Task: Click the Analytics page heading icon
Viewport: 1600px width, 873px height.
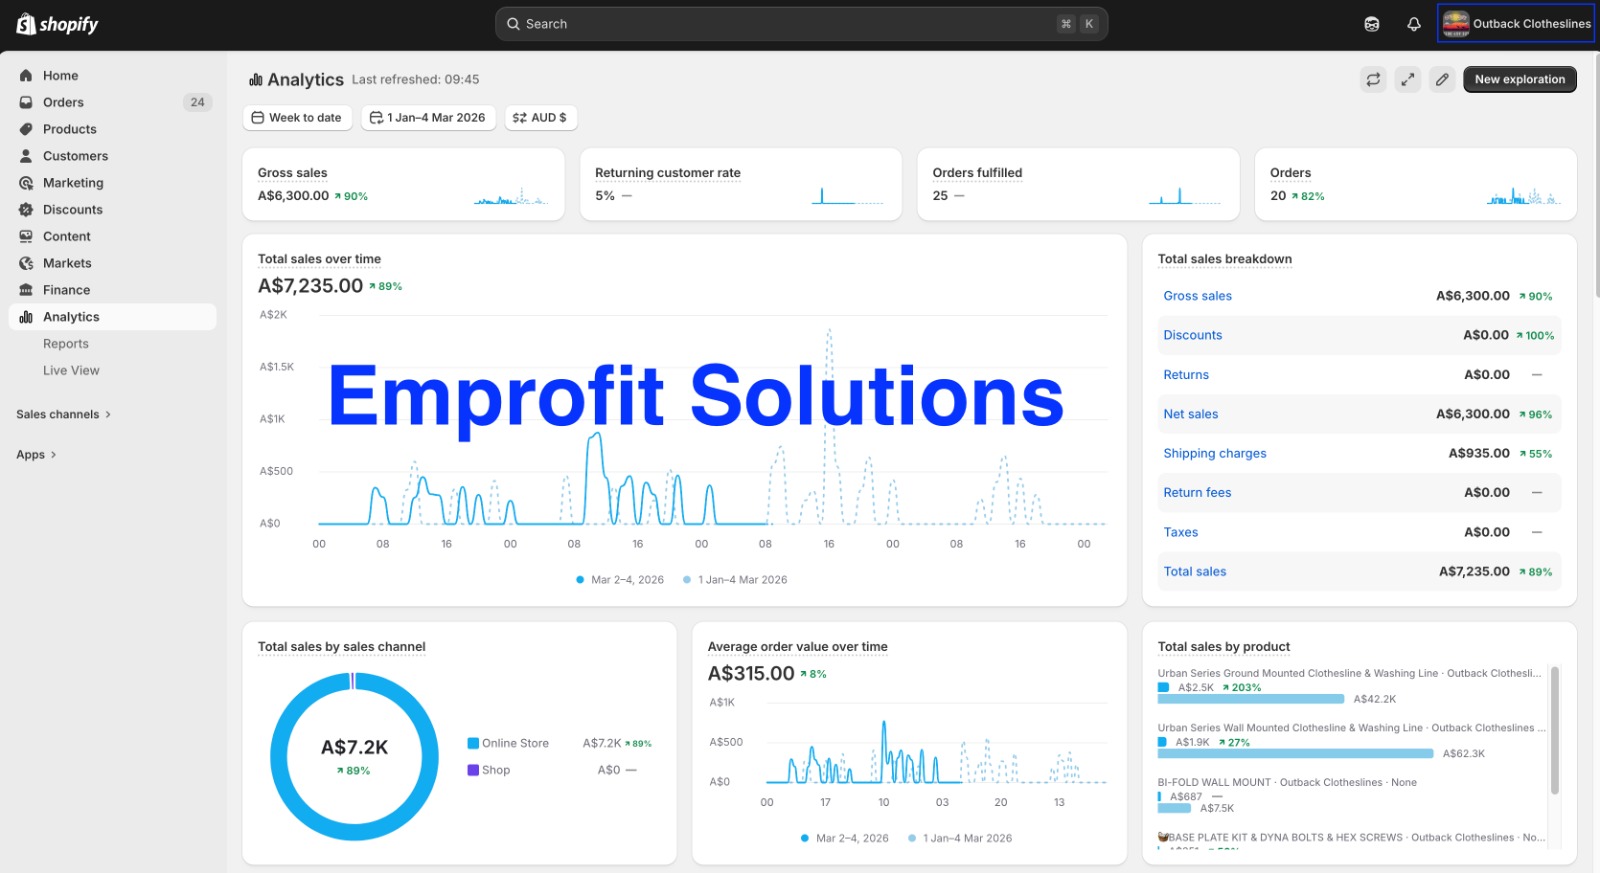Action: coord(256,79)
